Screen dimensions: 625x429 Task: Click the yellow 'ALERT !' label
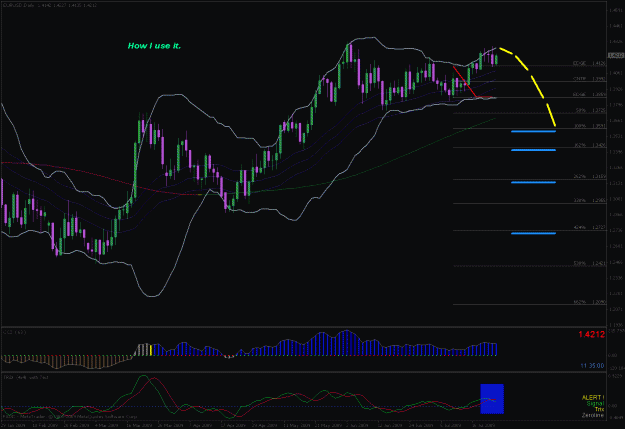(x=593, y=398)
